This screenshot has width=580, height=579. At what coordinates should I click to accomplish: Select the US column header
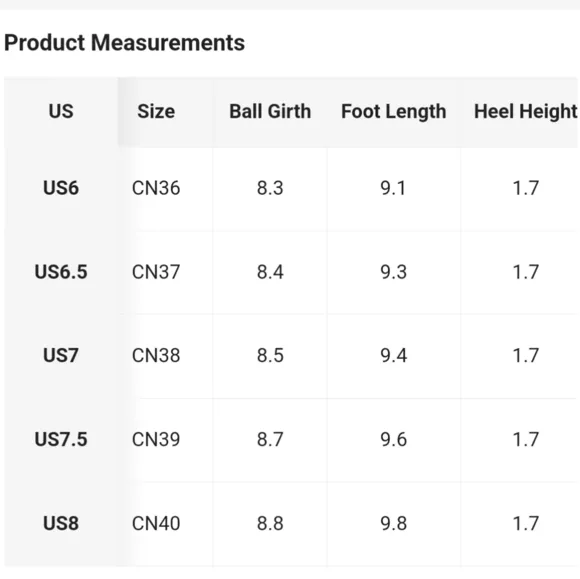(x=61, y=111)
